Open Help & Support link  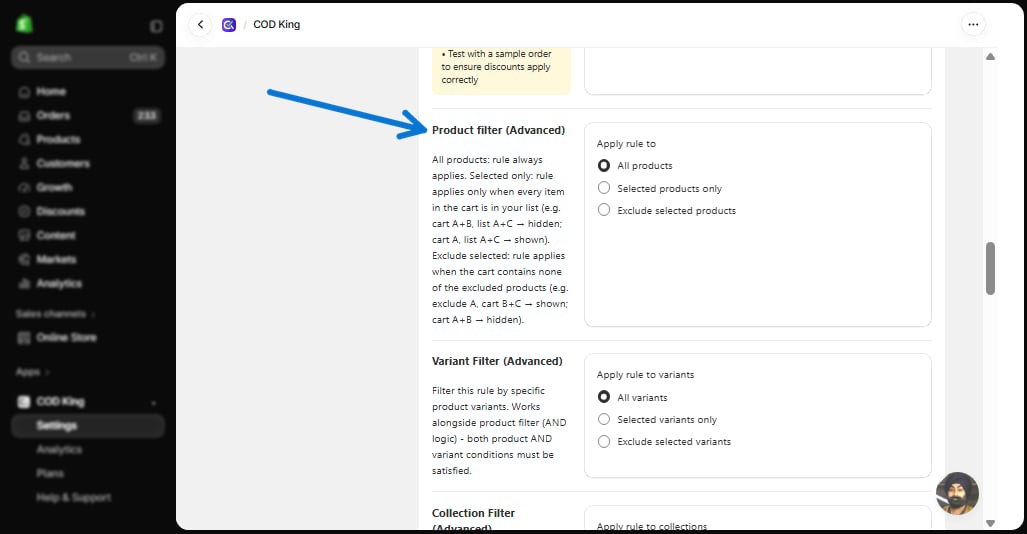73,498
